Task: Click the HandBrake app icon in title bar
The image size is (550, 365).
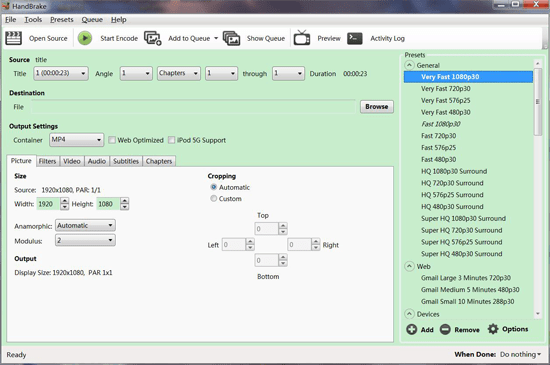Action: tap(5, 6)
